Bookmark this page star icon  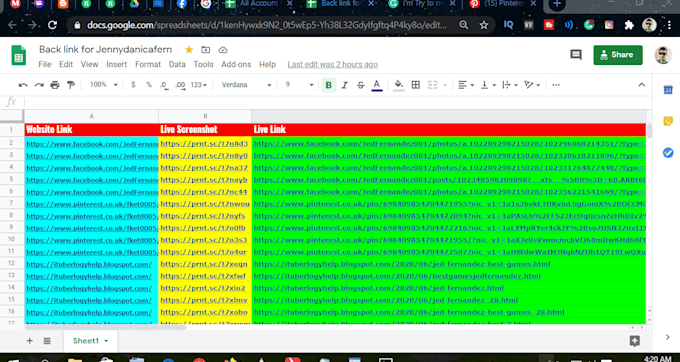(x=484, y=25)
